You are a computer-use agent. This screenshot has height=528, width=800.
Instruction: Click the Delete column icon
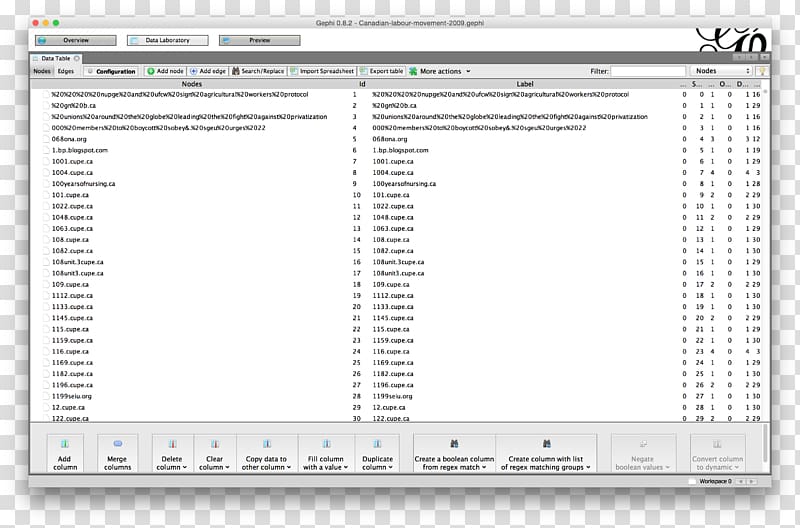172,444
